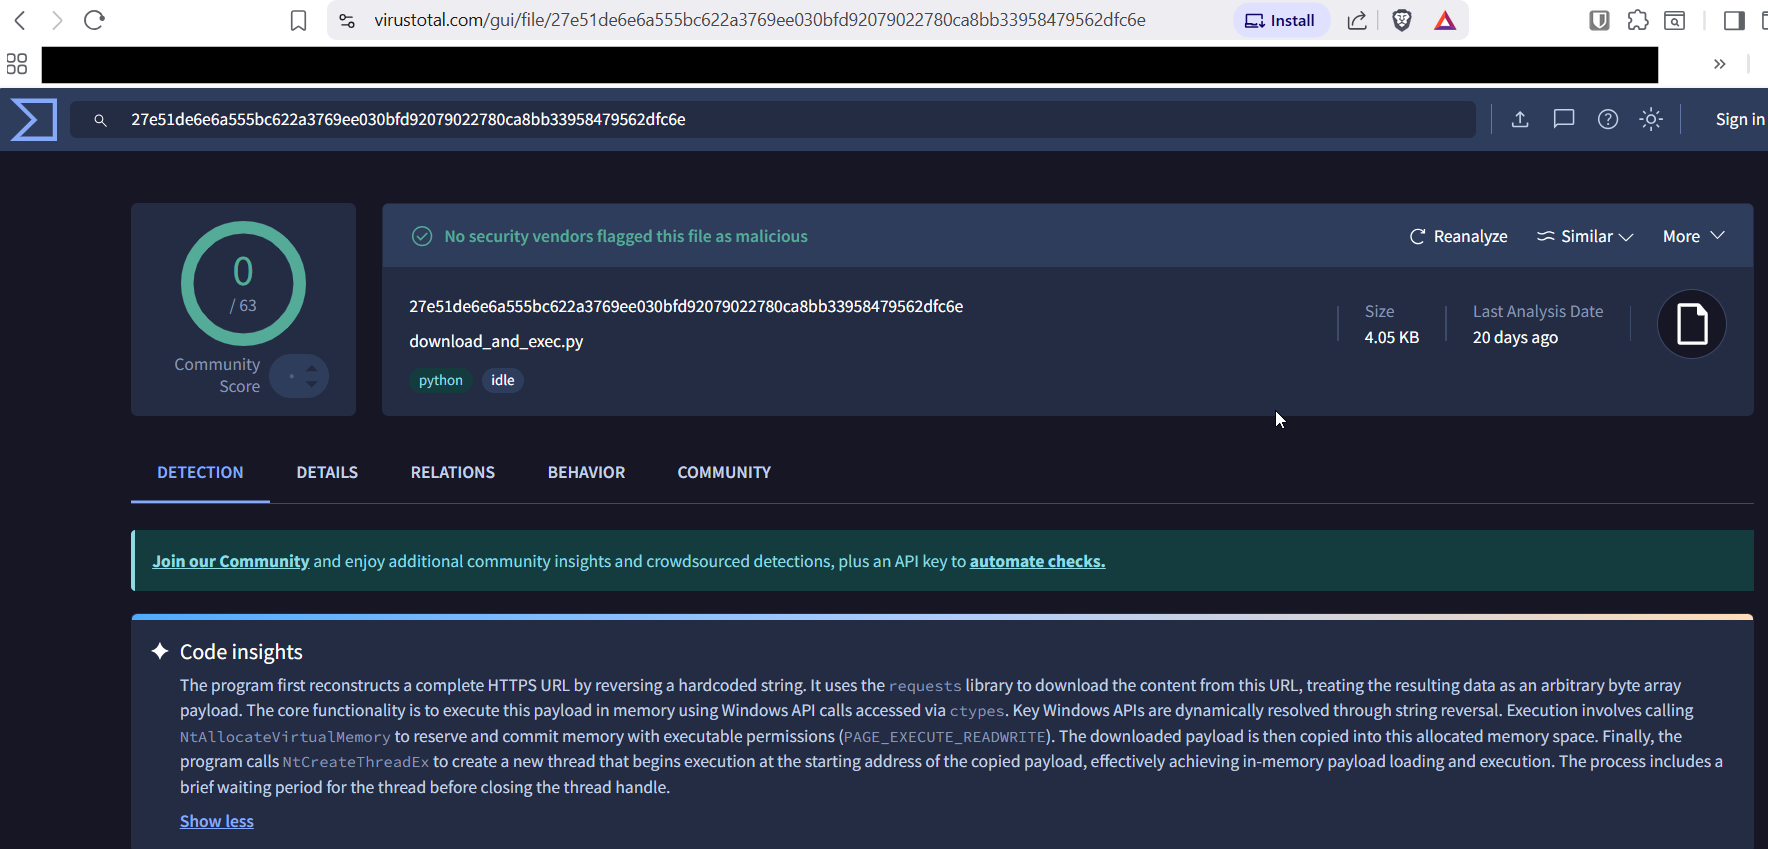Open the Bitwarden shield extension icon
The width and height of the screenshot is (1768, 849).
[x=1599, y=20]
